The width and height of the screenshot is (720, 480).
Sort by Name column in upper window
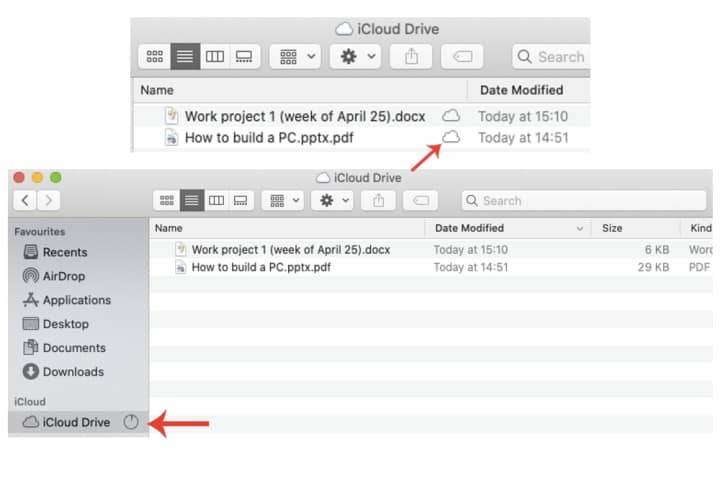click(x=301, y=90)
